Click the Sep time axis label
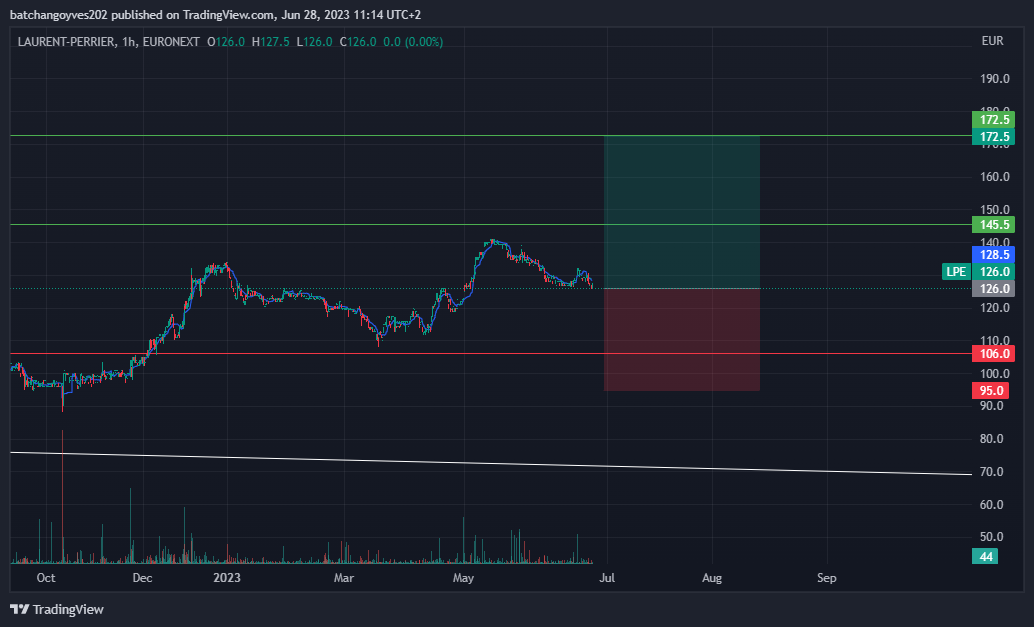Screen dimensions: 1034x627 tap(827, 578)
